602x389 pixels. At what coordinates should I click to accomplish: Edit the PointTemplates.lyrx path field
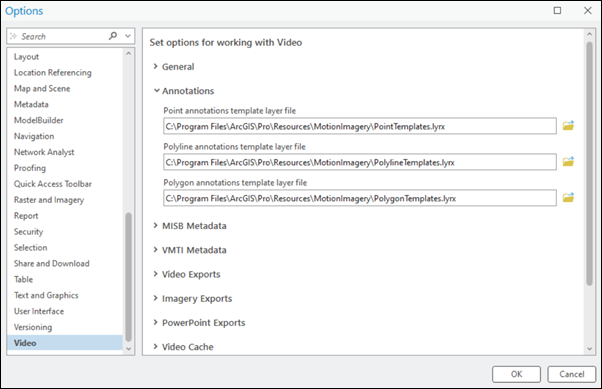click(x=360, y=126)
